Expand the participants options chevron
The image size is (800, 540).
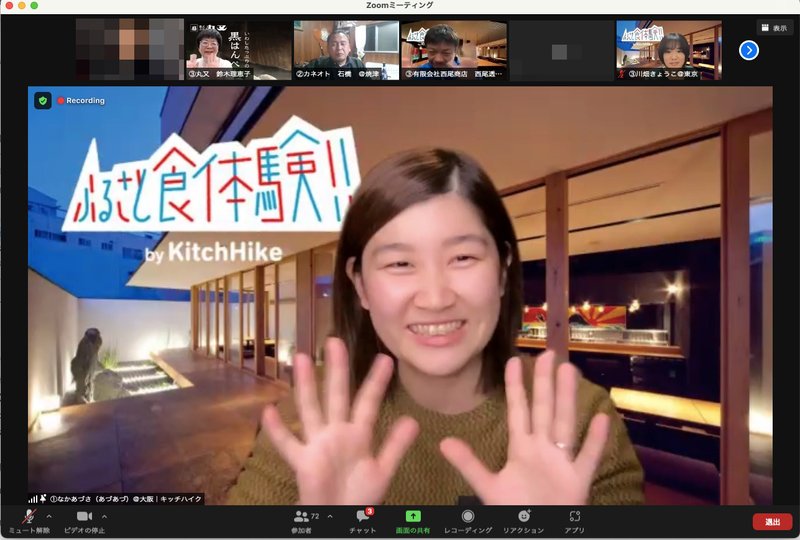(330, 517)
